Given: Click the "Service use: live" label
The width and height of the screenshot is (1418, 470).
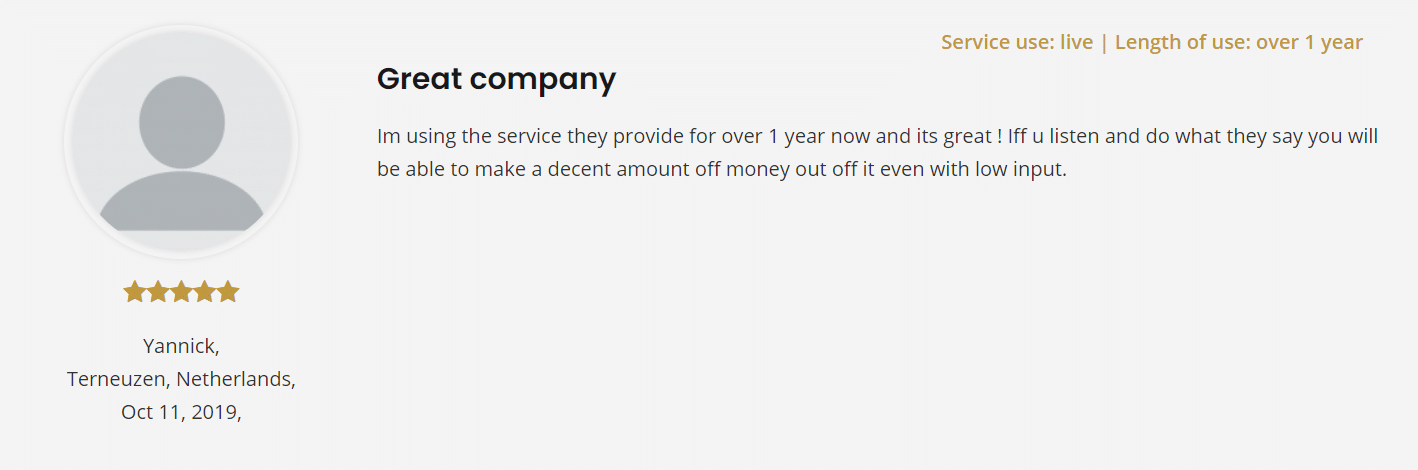Looking at the screenshot, I should pos(1016,42).
